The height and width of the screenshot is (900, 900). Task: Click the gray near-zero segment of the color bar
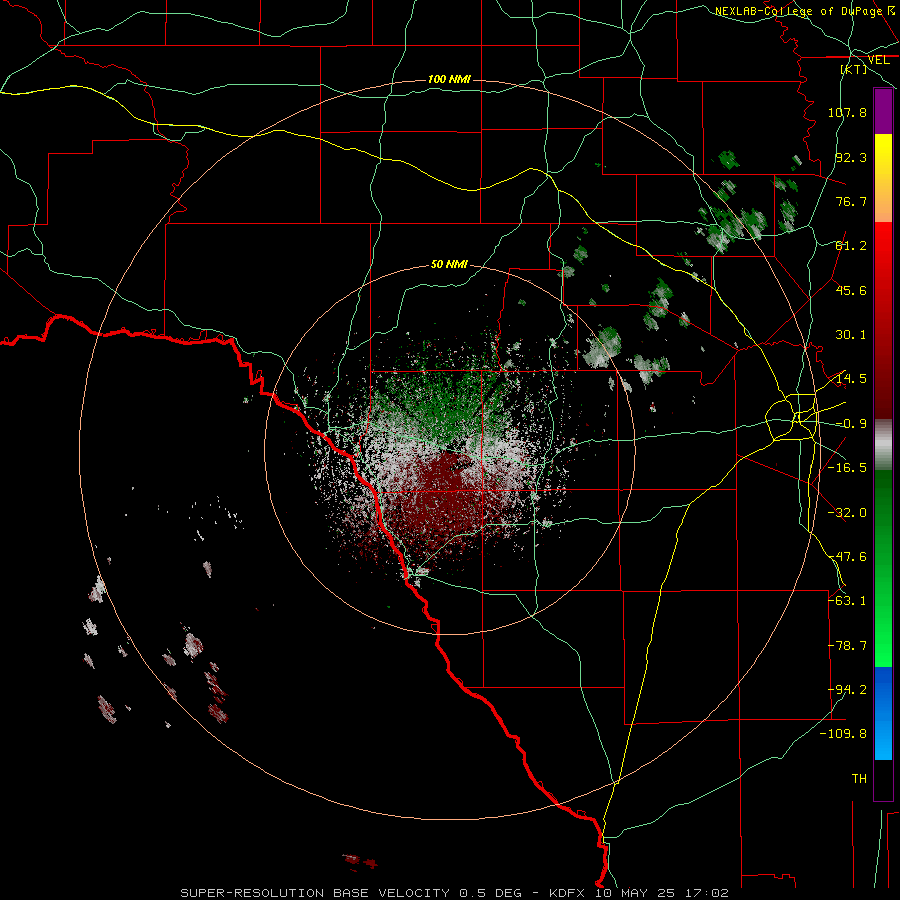click(883, 445)
